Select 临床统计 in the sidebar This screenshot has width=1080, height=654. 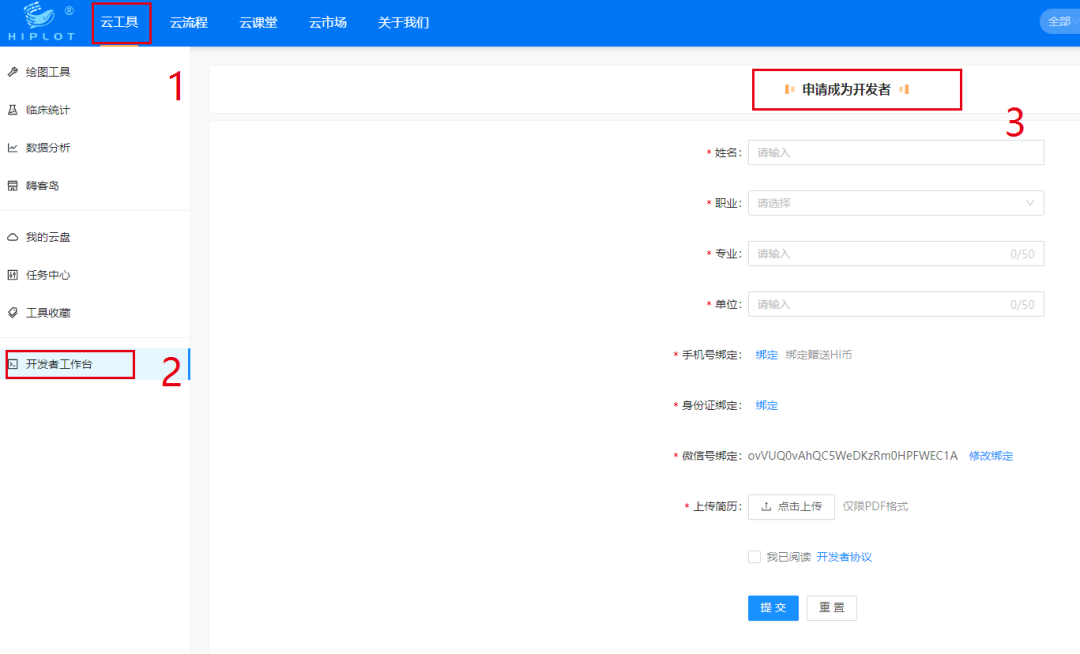pyautogui.click(x=45, y=109)
